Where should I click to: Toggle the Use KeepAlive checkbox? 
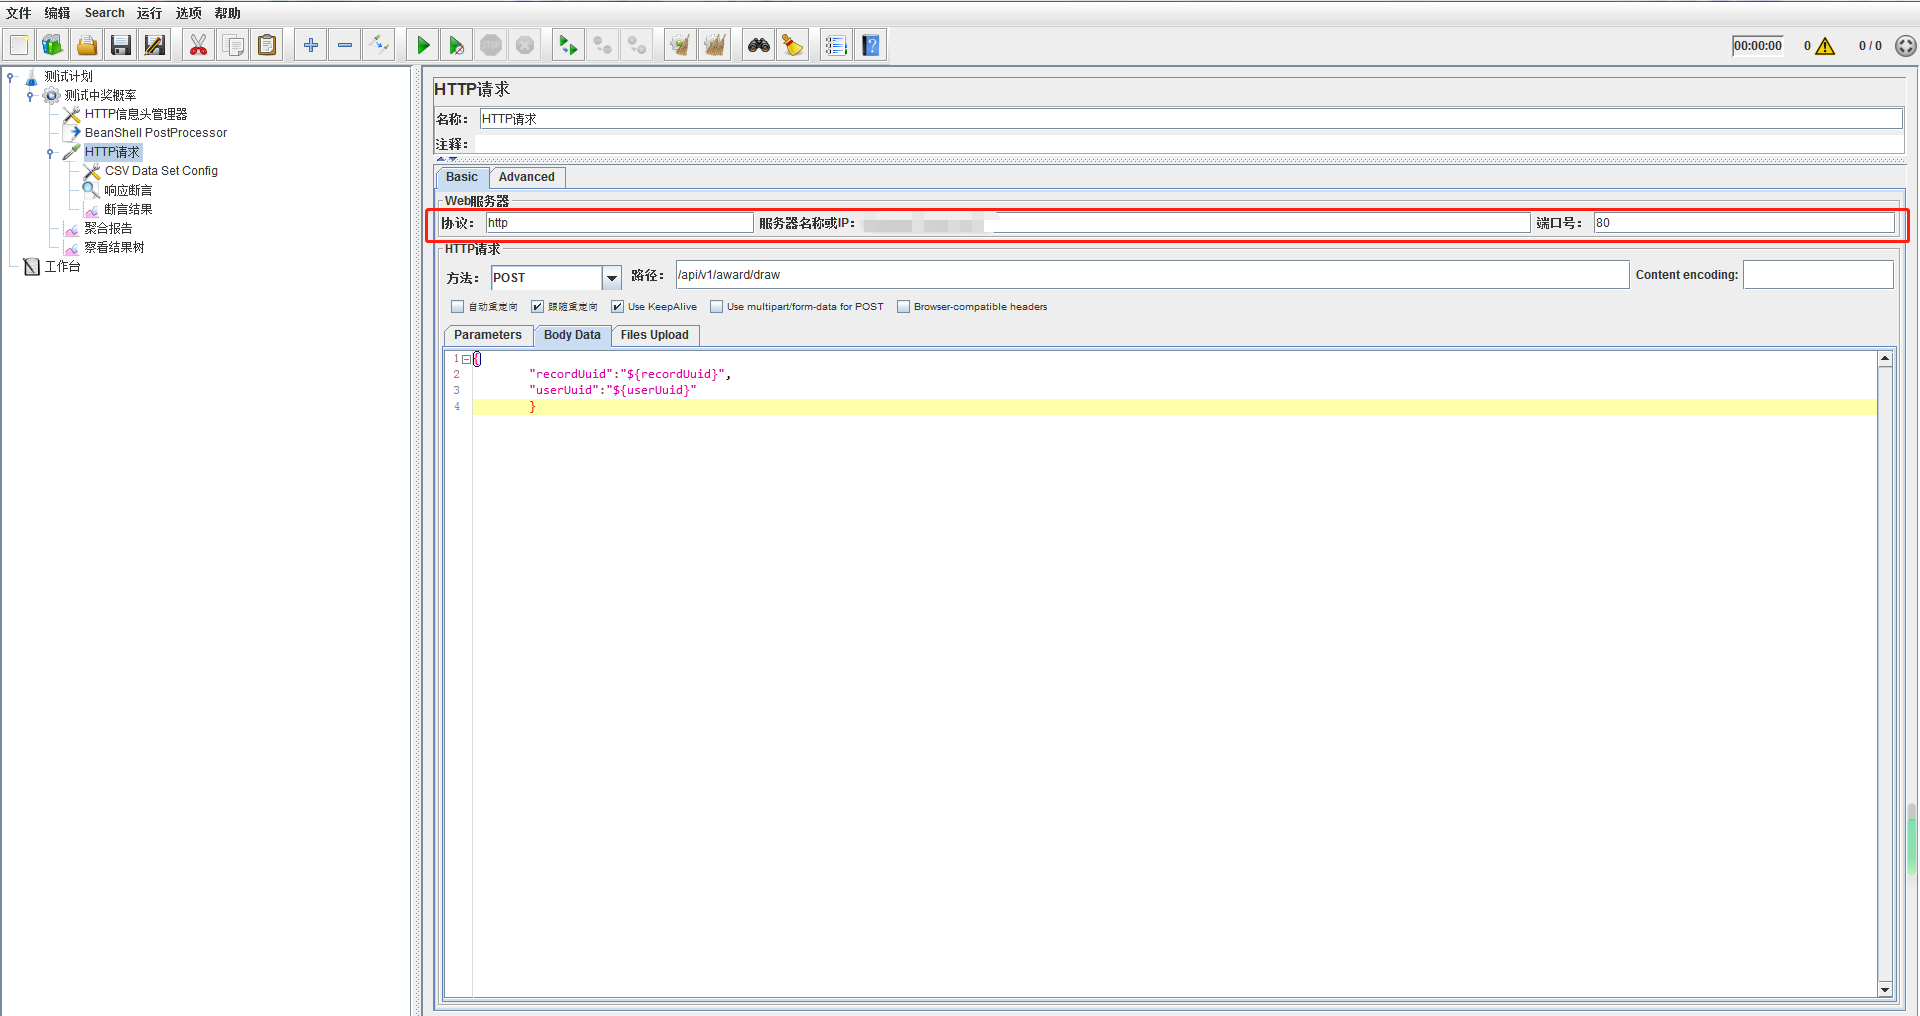(x=617, y=307)
